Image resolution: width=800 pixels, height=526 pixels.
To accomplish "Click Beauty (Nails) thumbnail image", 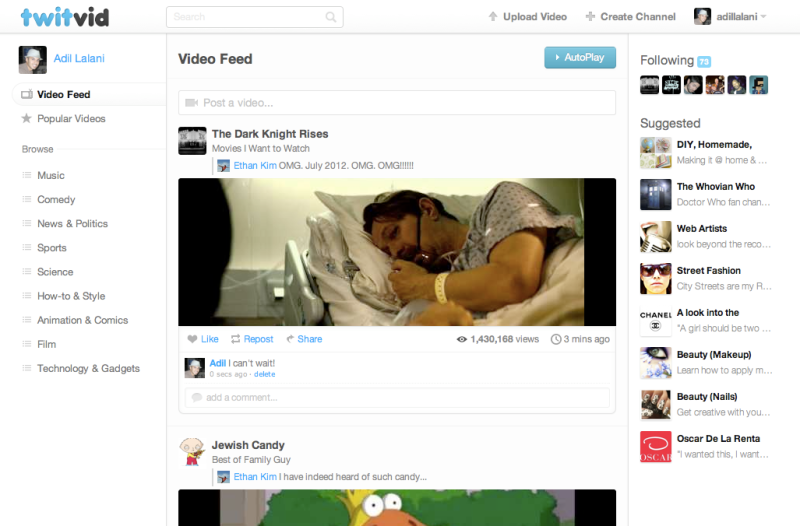I will point(656,405).
